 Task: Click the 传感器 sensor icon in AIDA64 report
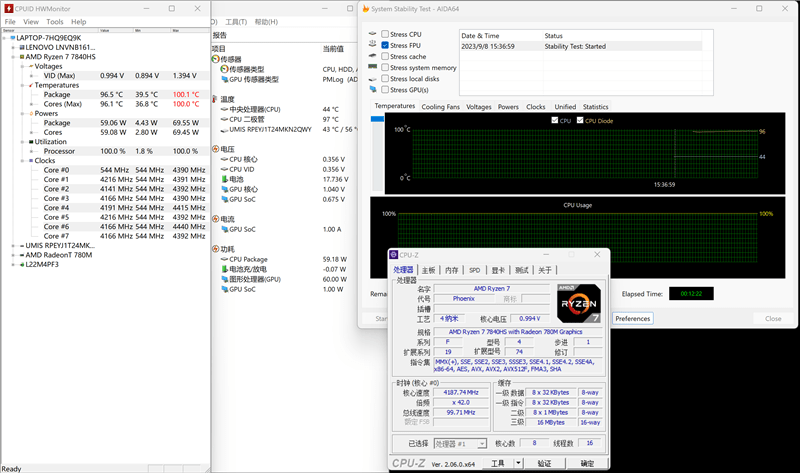coord(216,59)
